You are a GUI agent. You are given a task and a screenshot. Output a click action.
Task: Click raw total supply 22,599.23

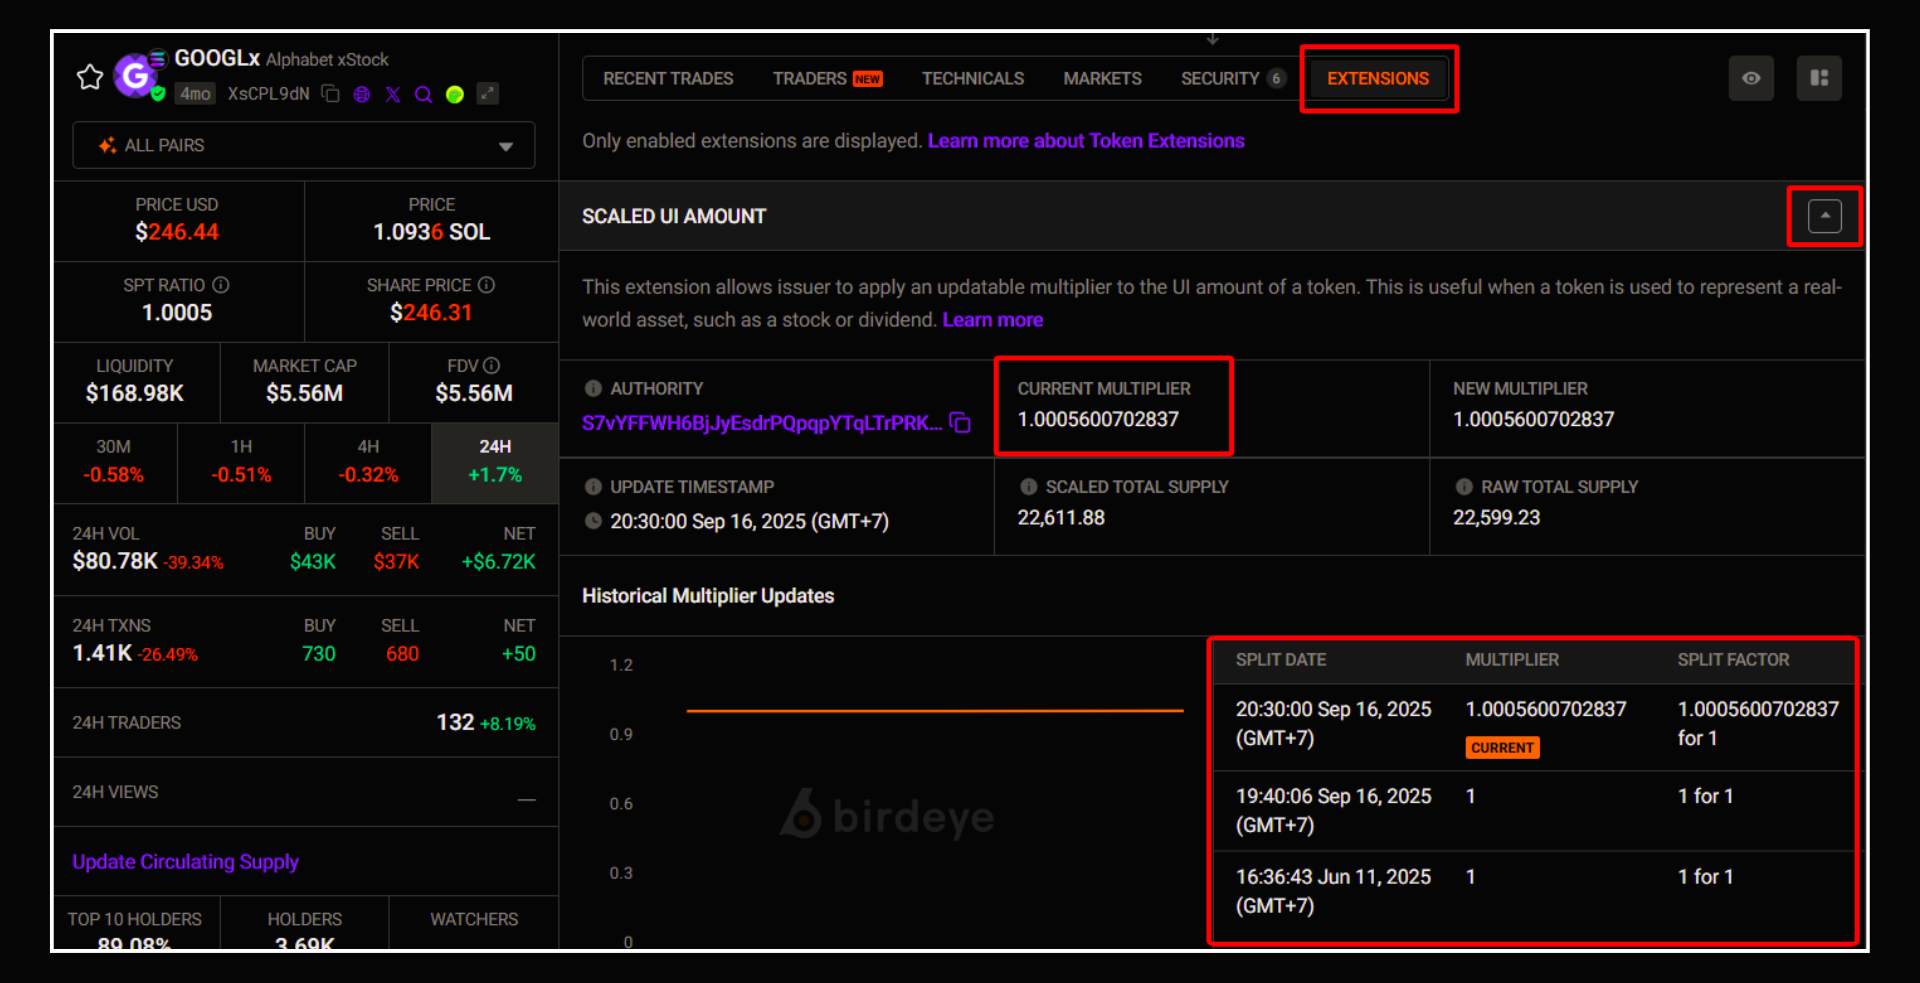point(1496,518)
